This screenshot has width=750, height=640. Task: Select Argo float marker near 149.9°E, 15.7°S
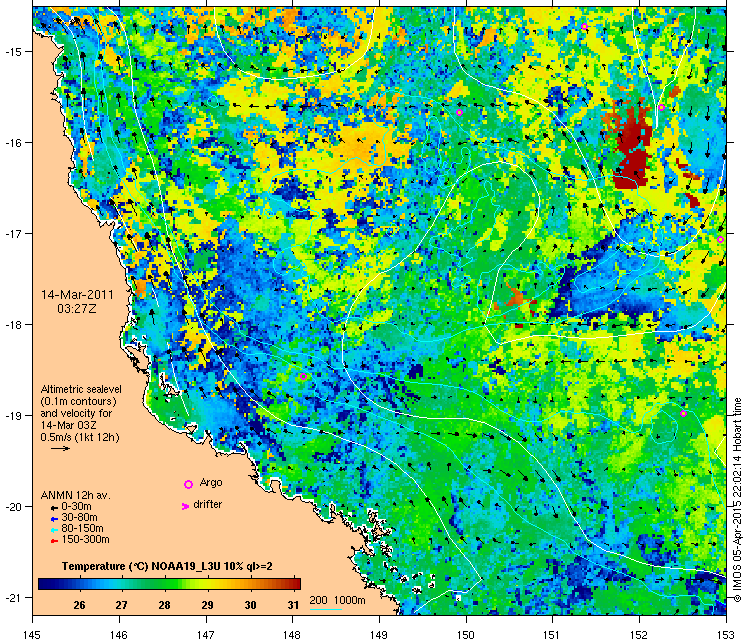click(460, 112)
